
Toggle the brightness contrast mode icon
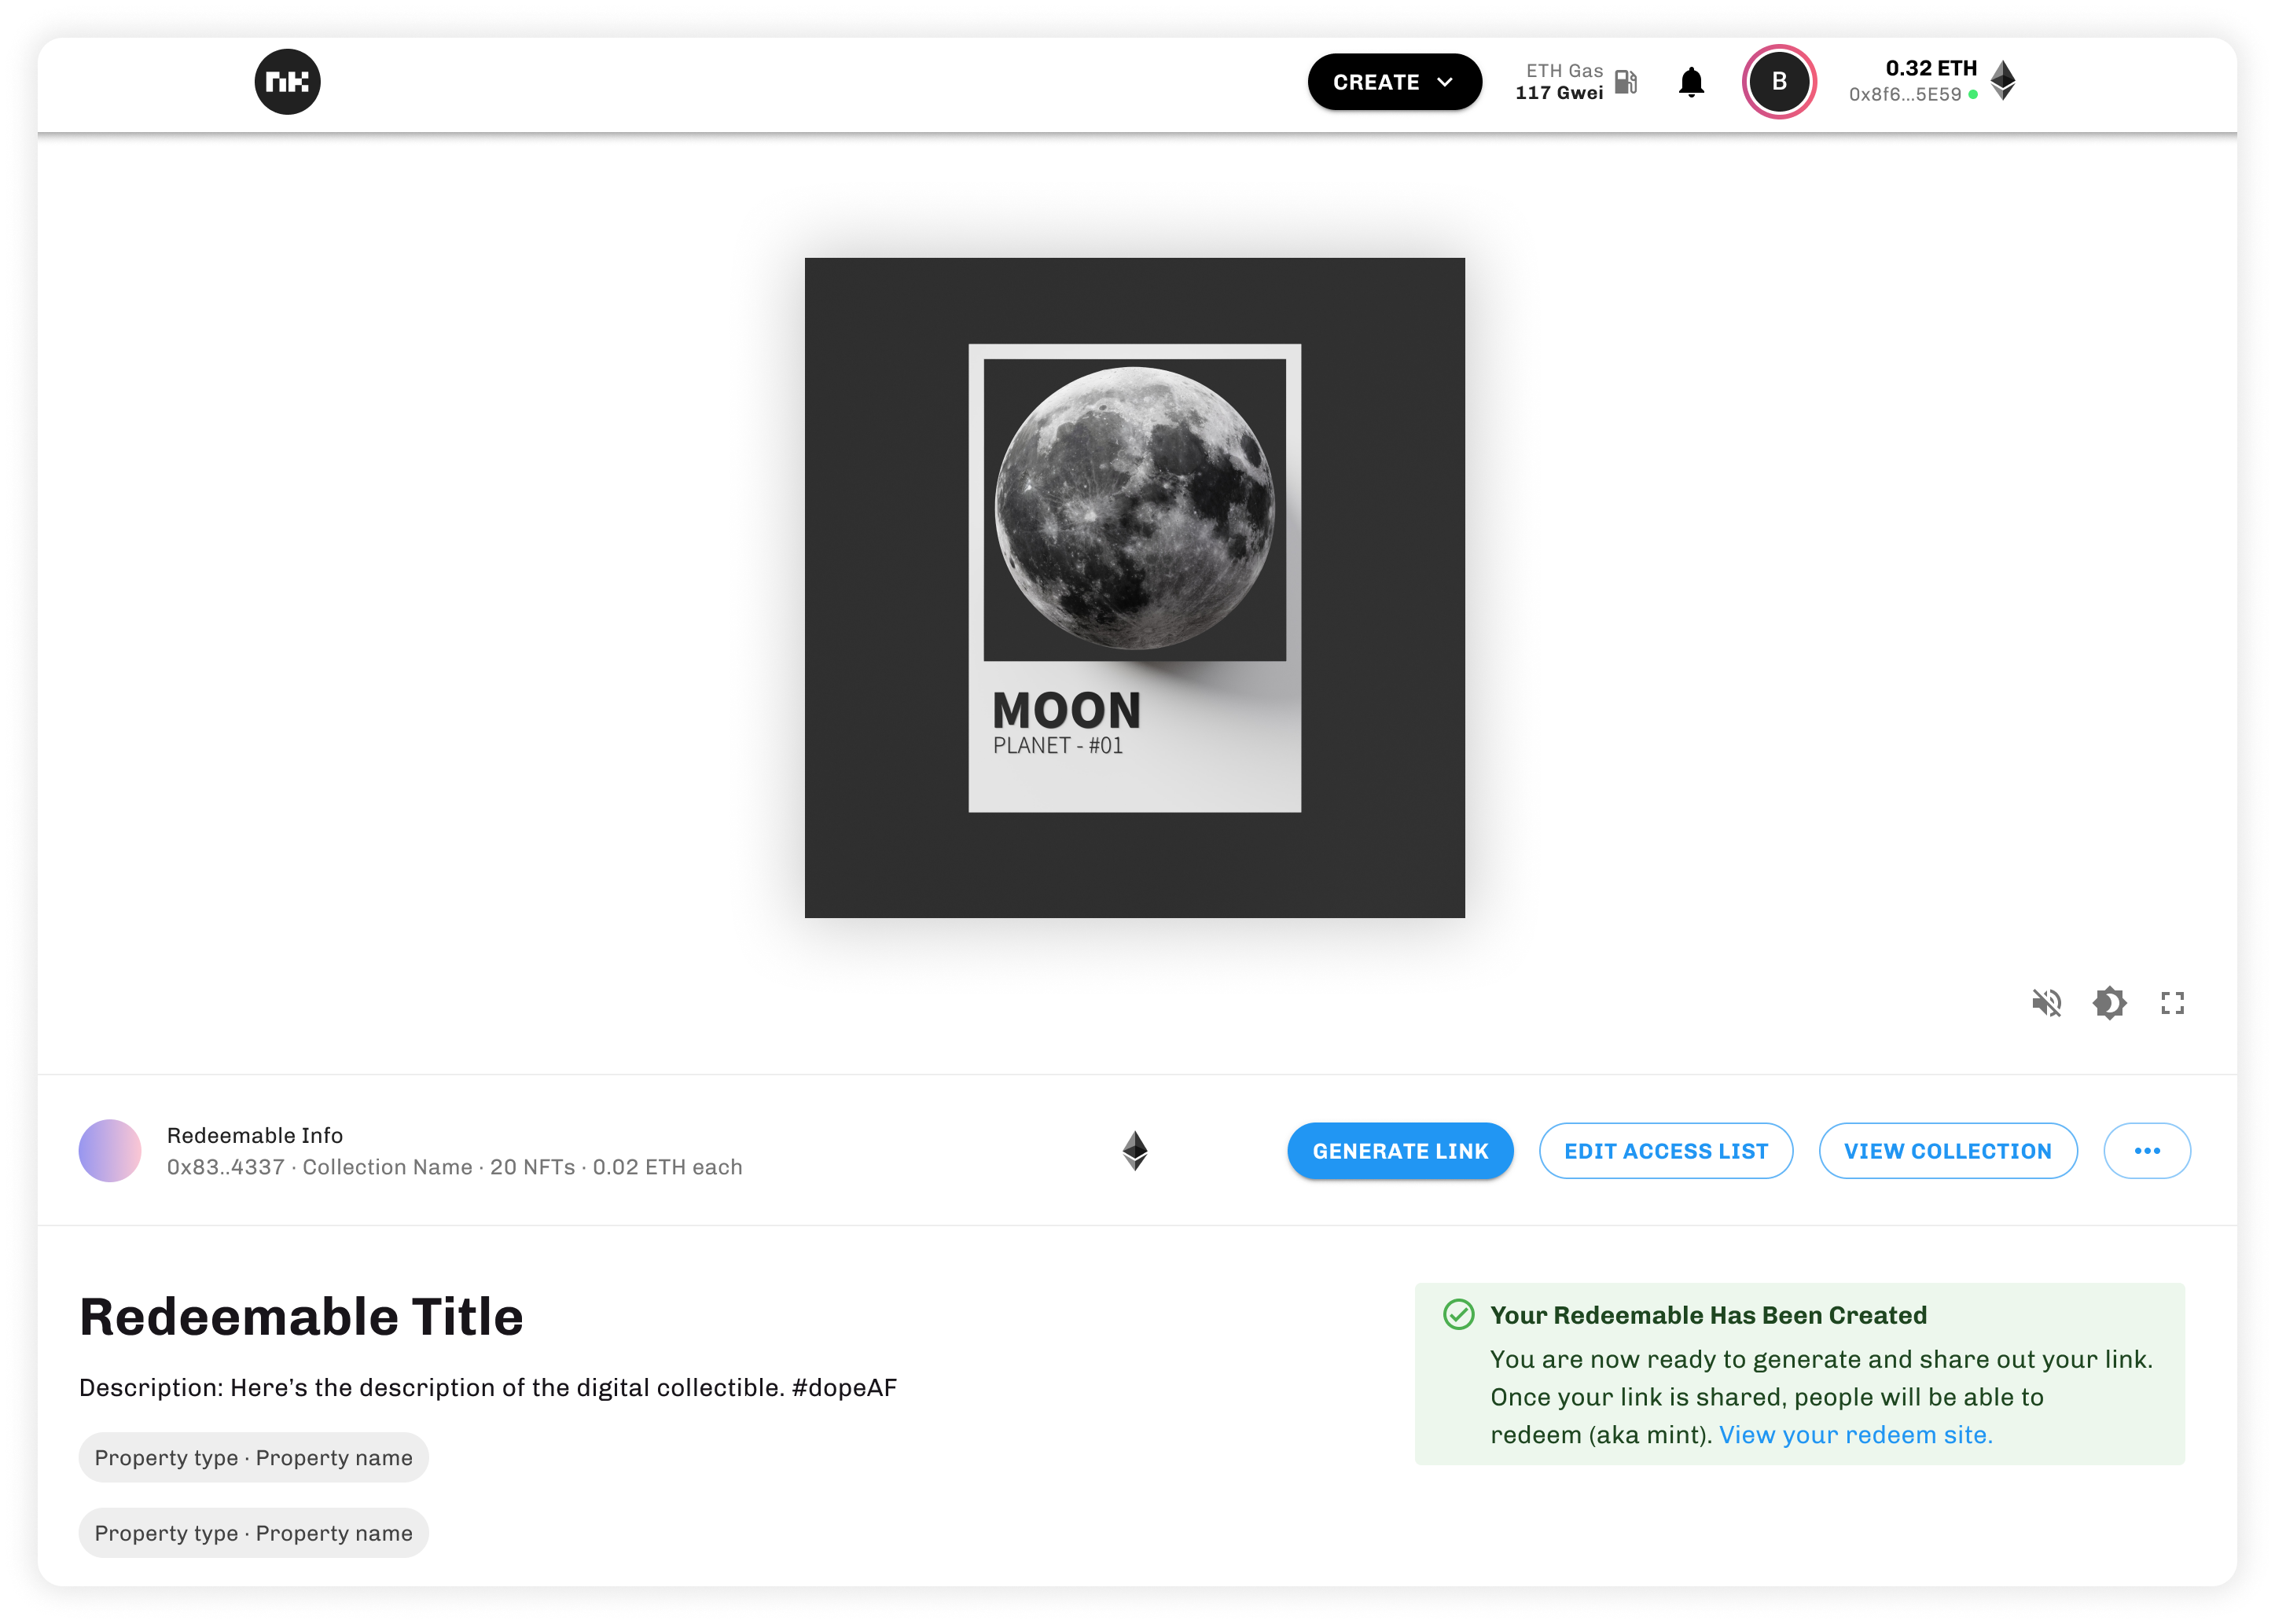tap(2110, 1002)
